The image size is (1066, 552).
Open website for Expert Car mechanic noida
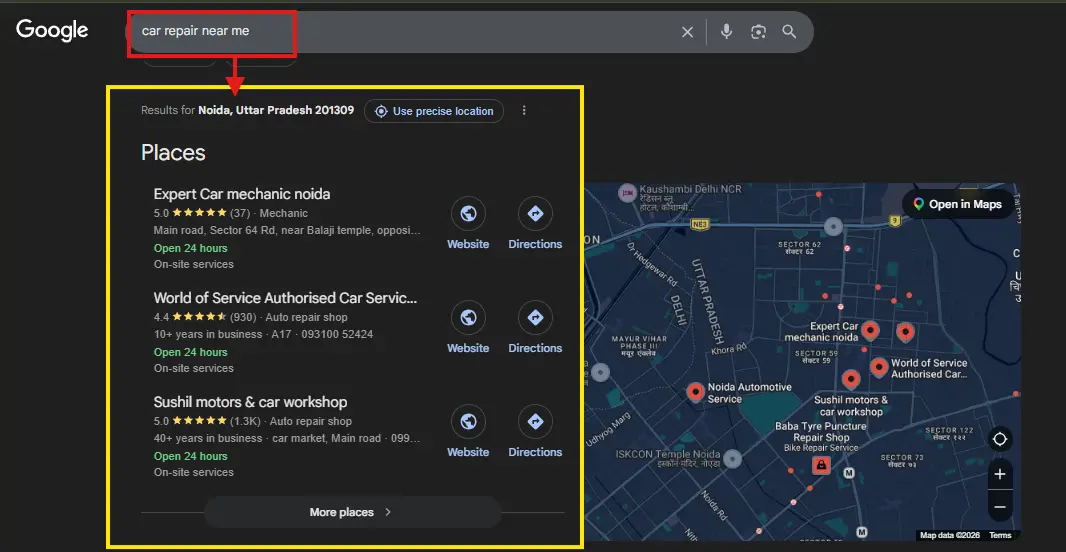(x=468, y=224)
